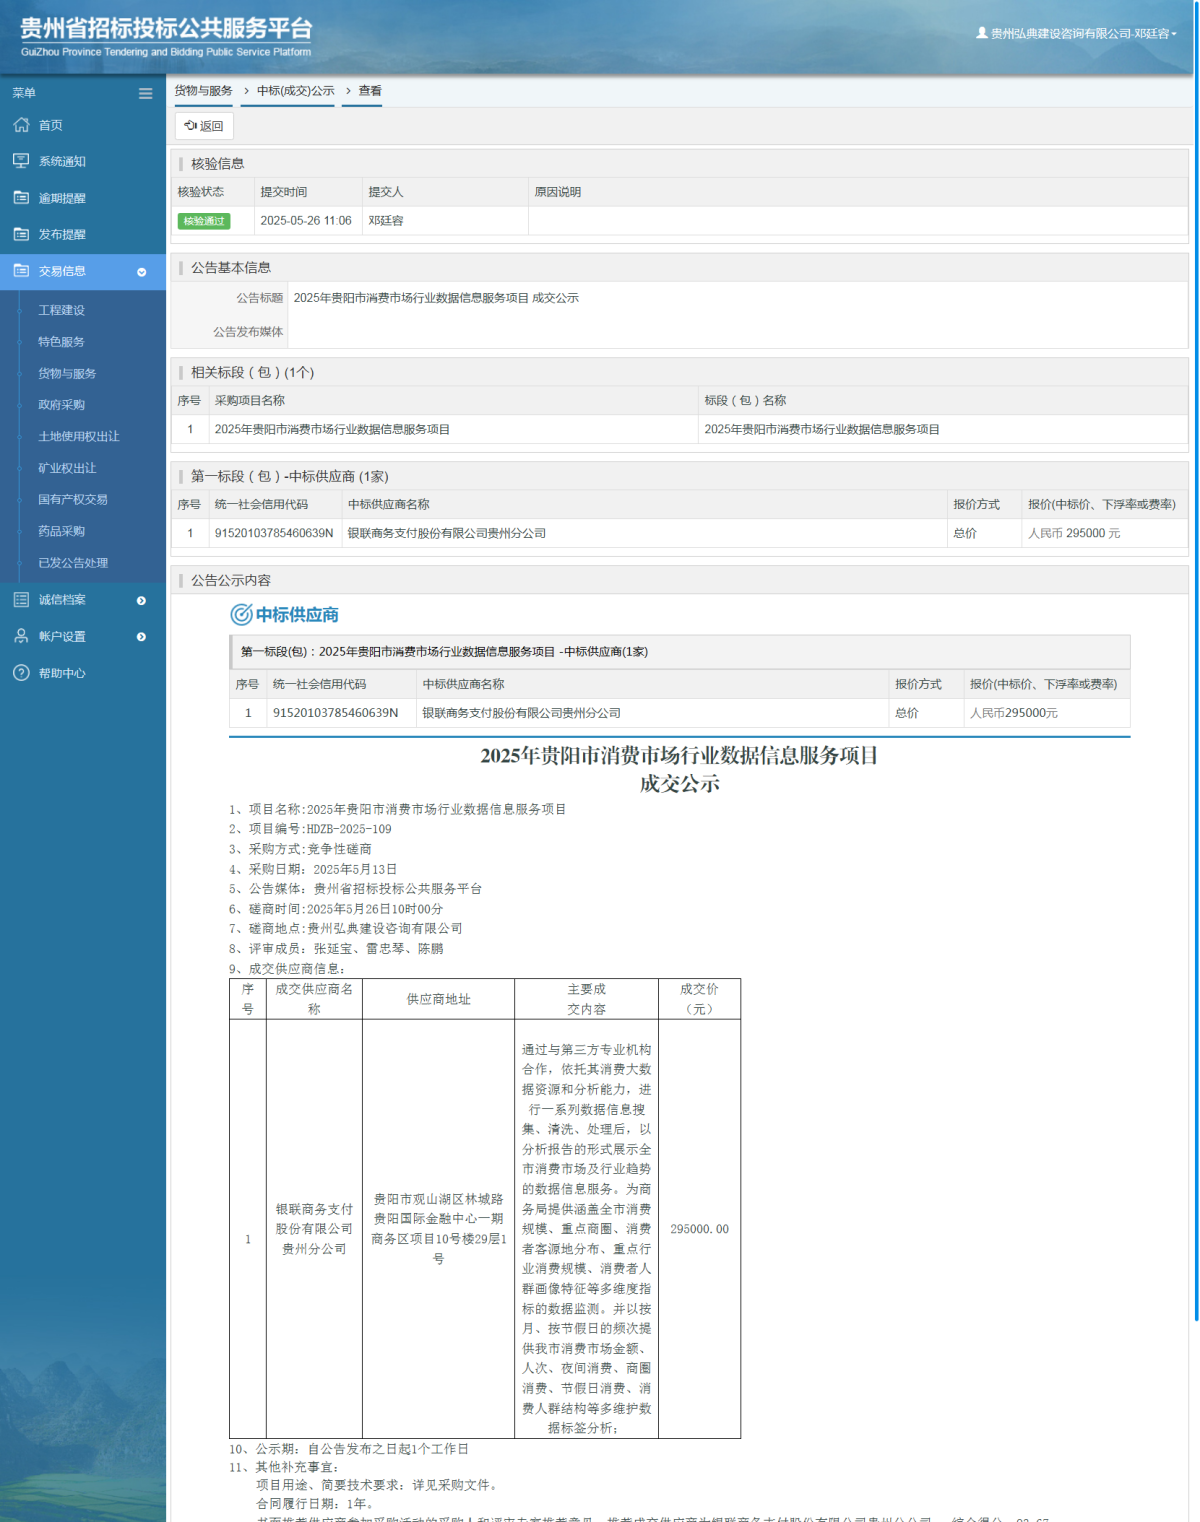The width and height of the screenshot is (1200, 1522).
Task: Expand the 帐户设置 section arrow
Action: coord(141,637)
